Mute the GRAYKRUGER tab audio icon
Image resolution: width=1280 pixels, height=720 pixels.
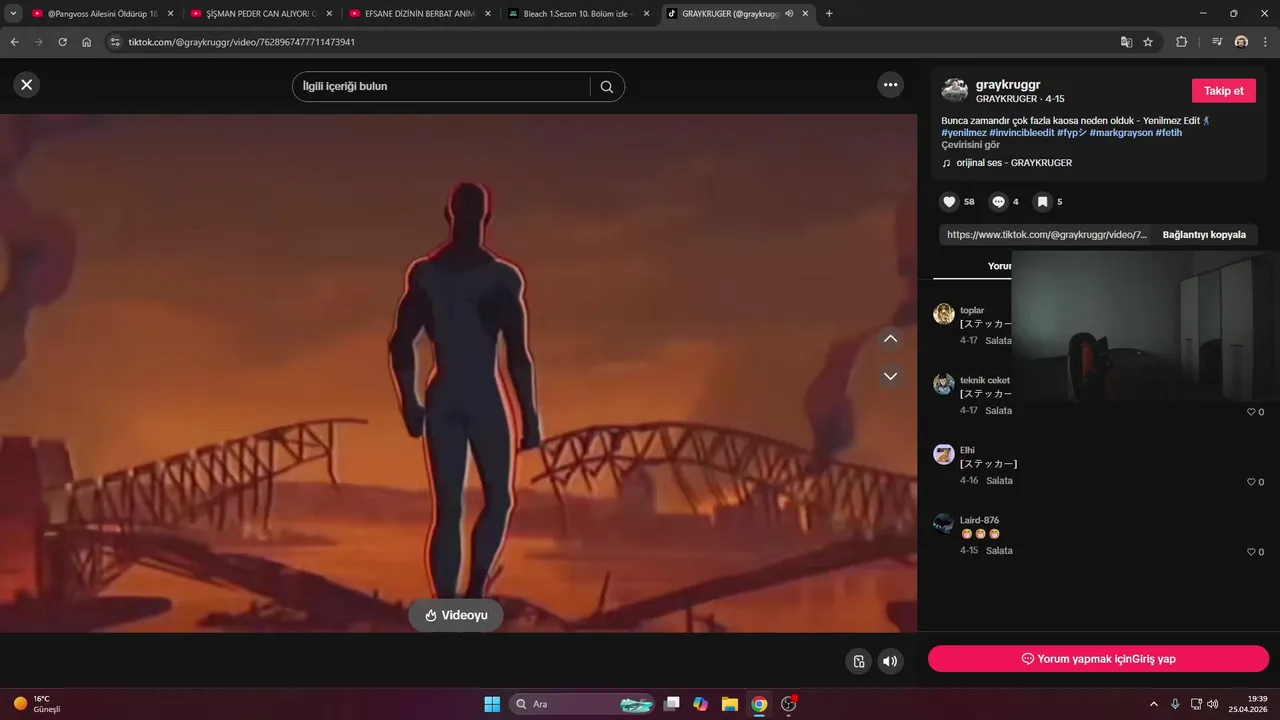click(789, 14)
